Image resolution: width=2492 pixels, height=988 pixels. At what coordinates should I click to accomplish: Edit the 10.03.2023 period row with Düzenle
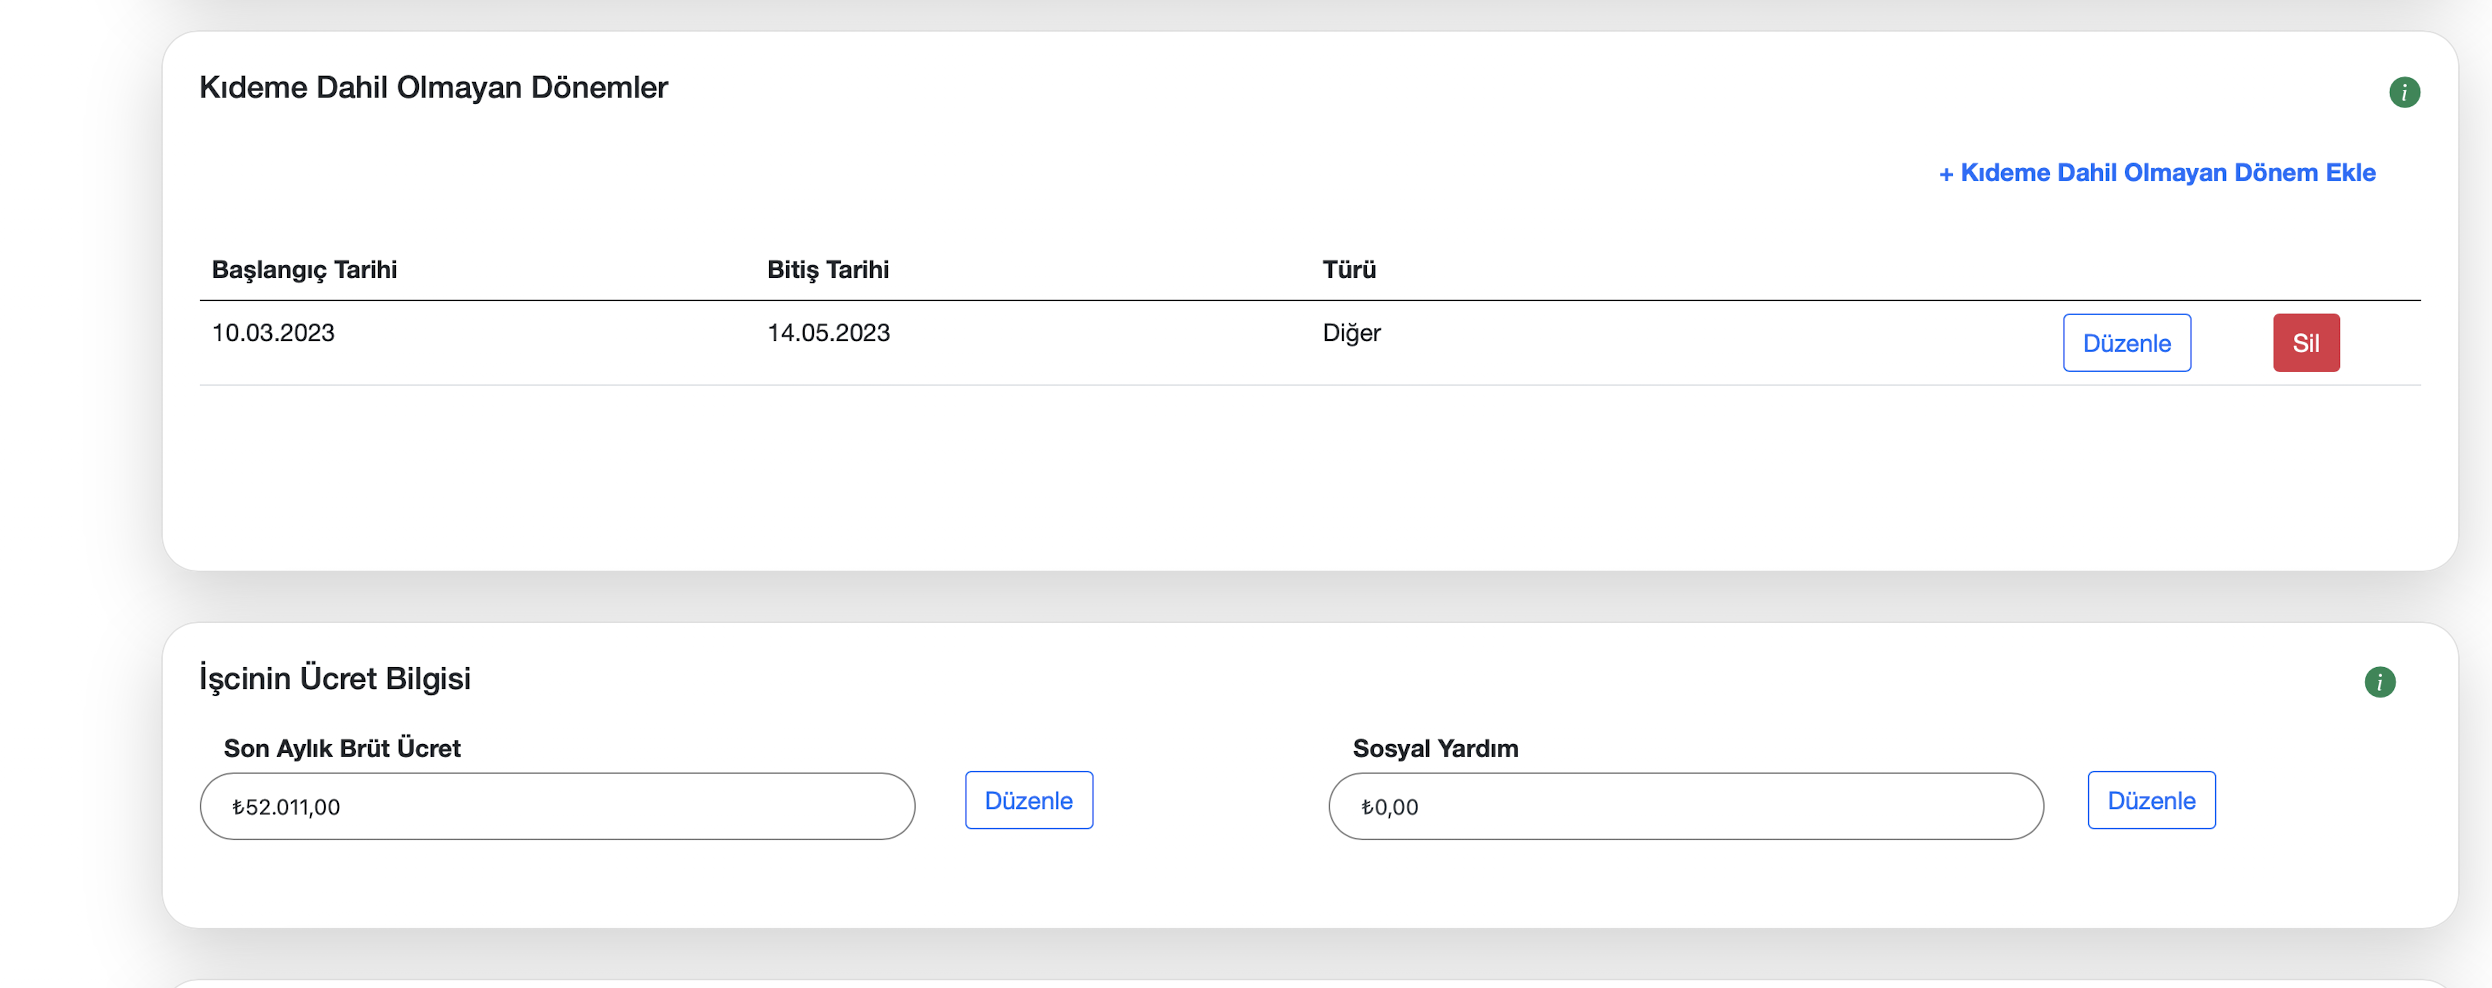coord(2126,343)
